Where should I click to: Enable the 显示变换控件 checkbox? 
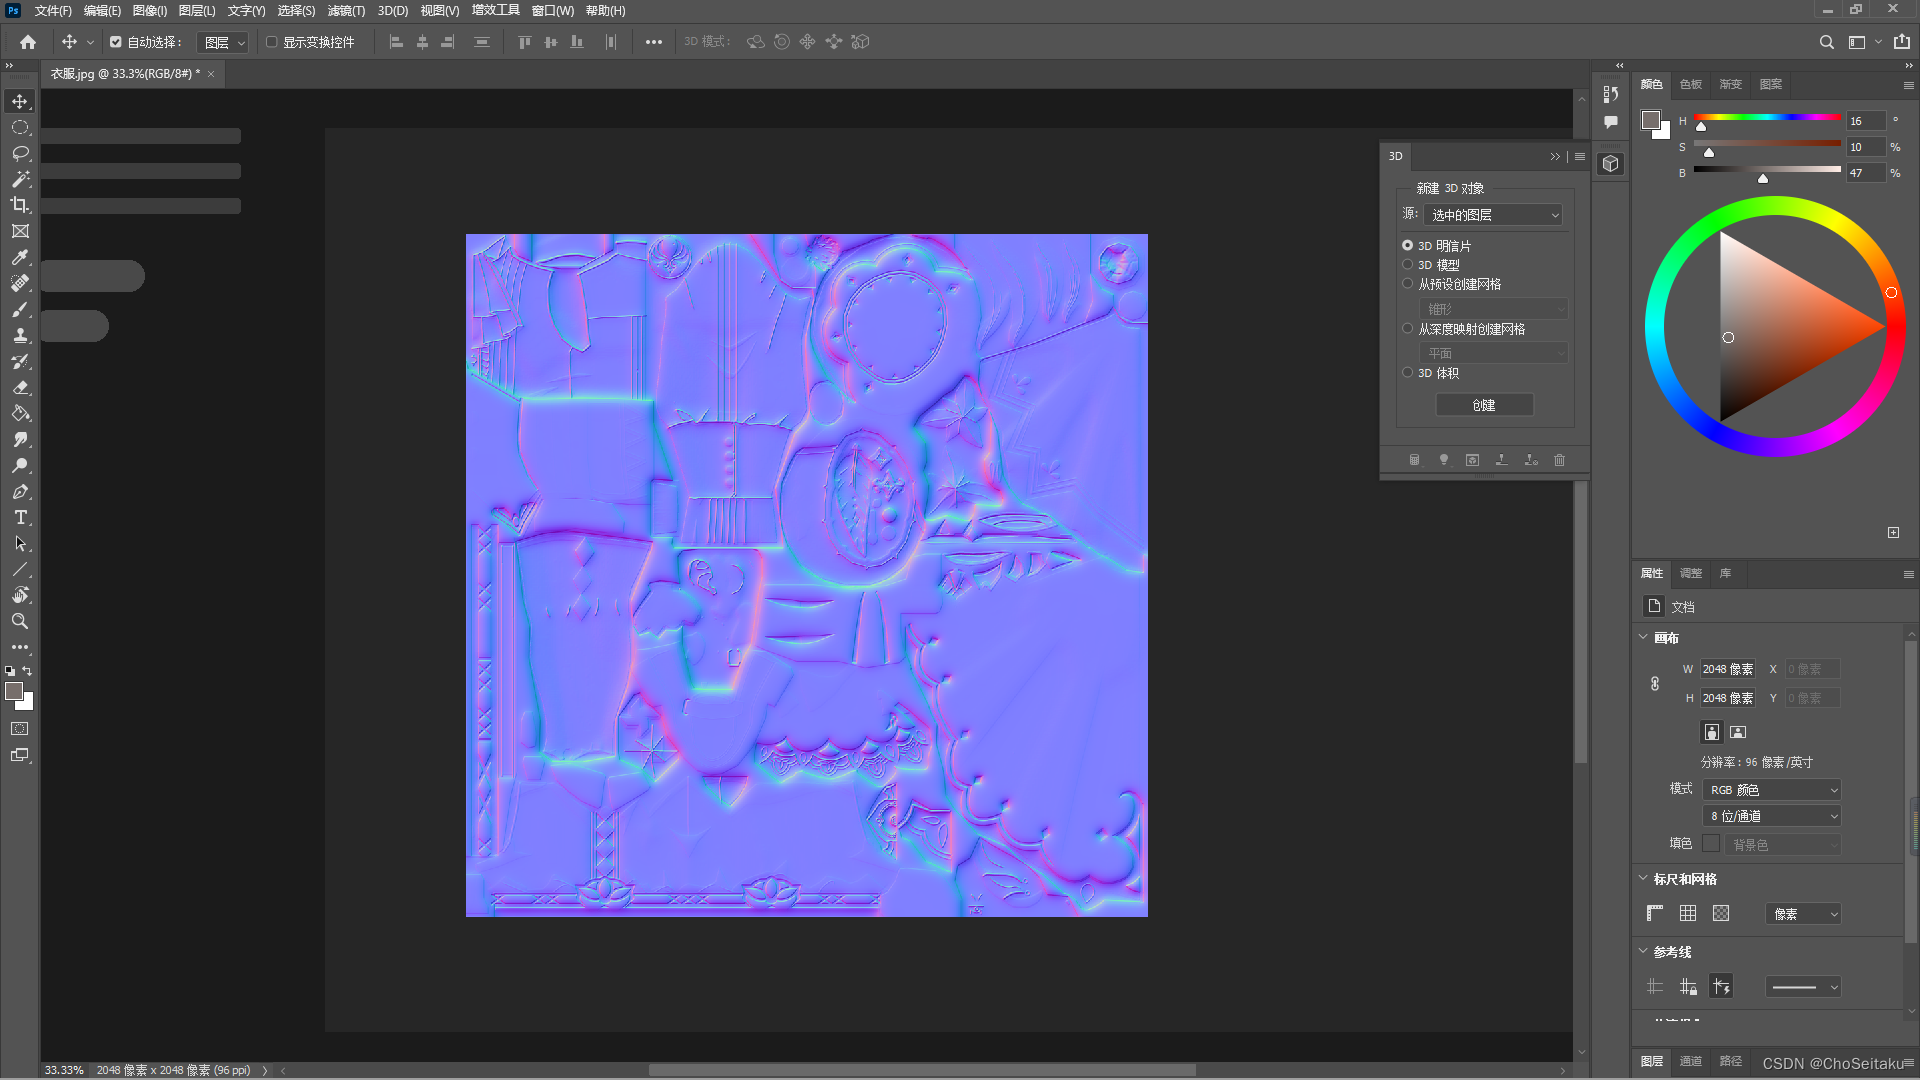point(271,42)
